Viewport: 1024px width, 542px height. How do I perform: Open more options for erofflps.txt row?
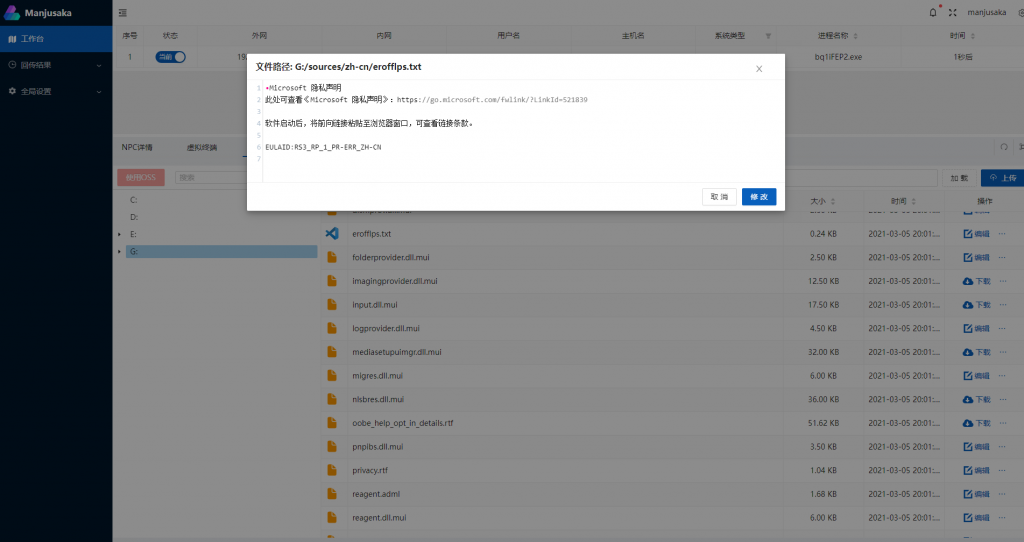[1002, 234]
